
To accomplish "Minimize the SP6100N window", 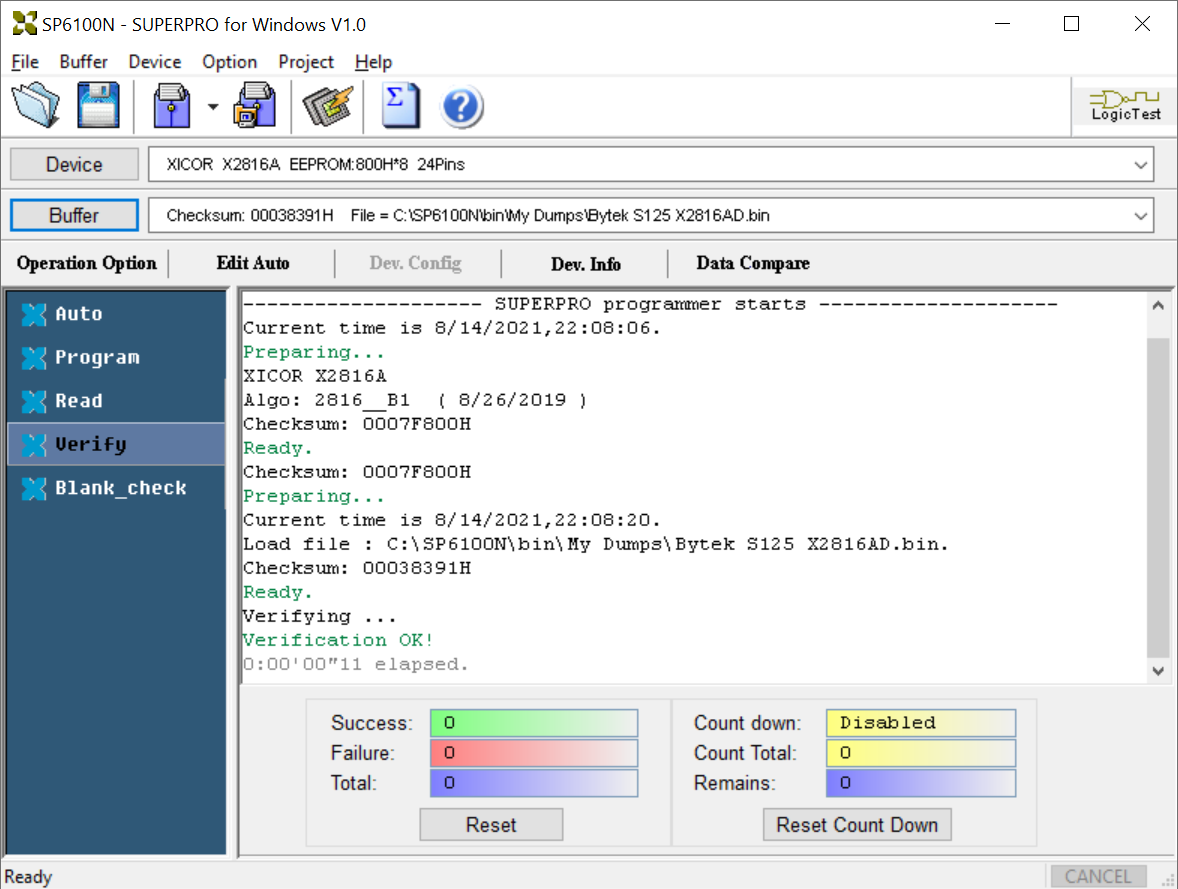I will point(1002,24).
